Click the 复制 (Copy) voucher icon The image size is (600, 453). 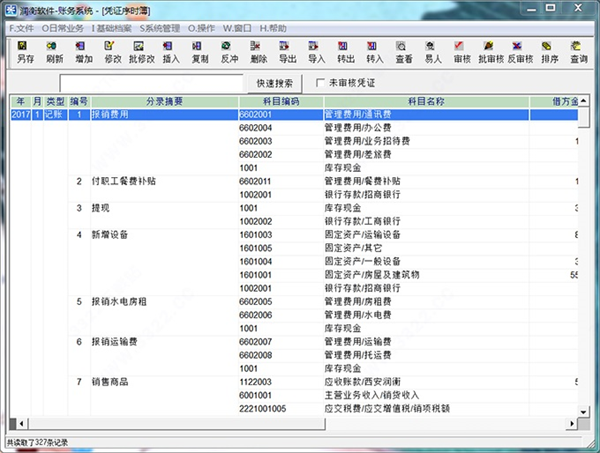(x=199, y=52)
